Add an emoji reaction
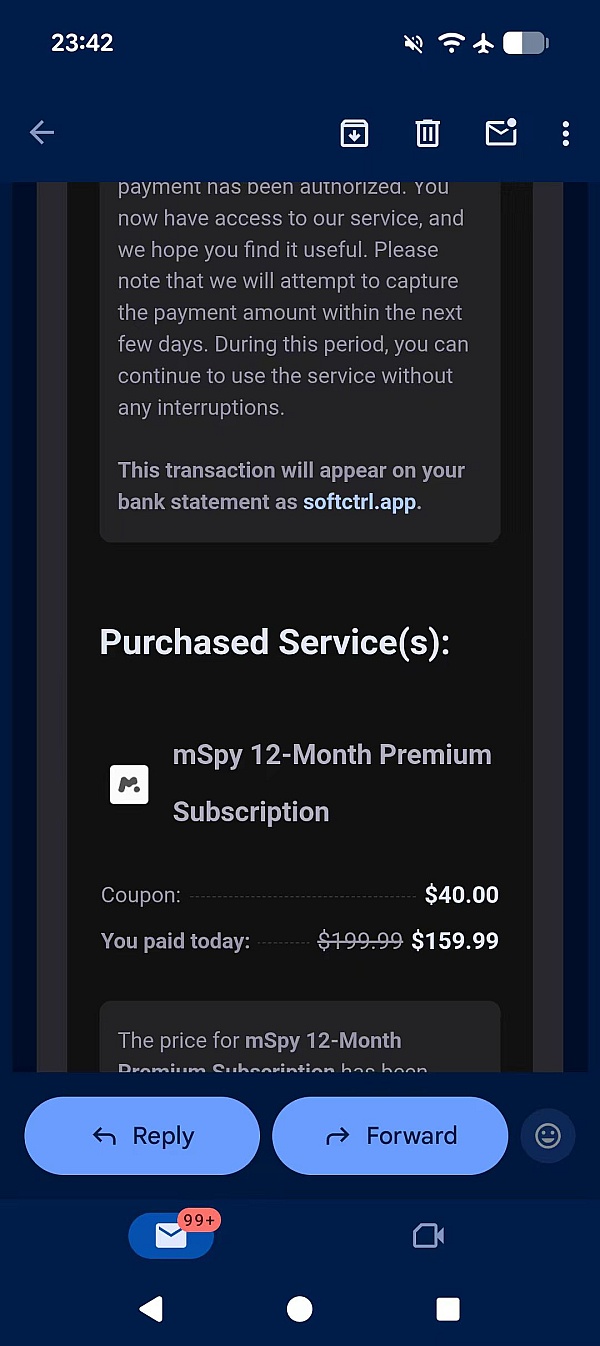 click(x=548, y=1136)
